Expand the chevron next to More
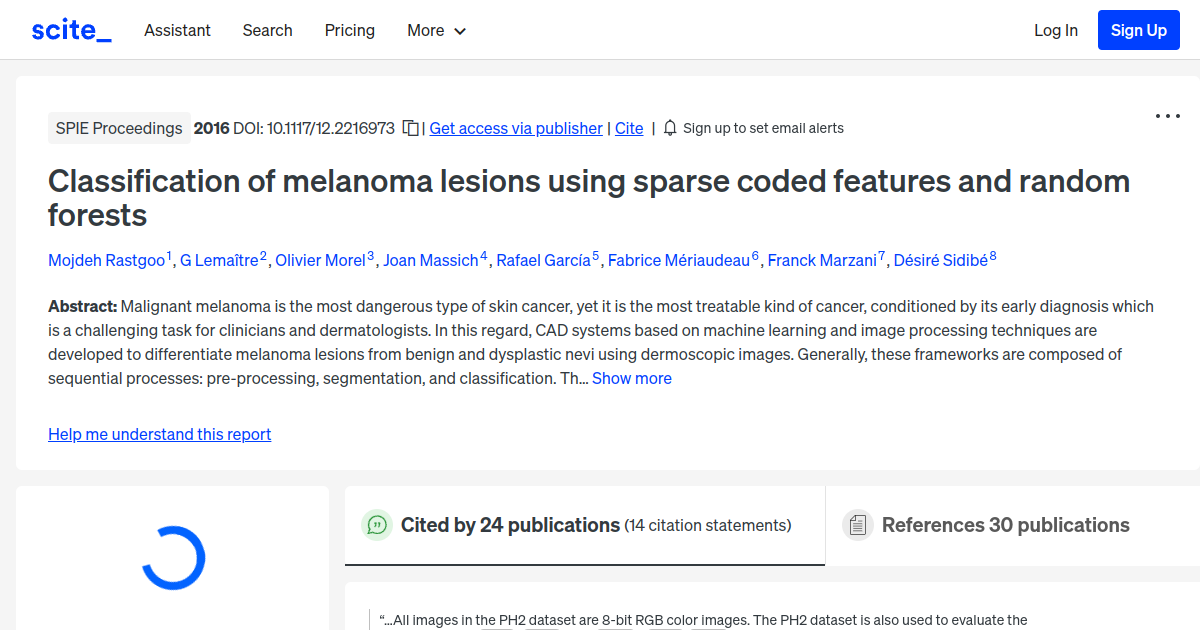This screenshot has height=630, width=1200. (x=461, y=31)
